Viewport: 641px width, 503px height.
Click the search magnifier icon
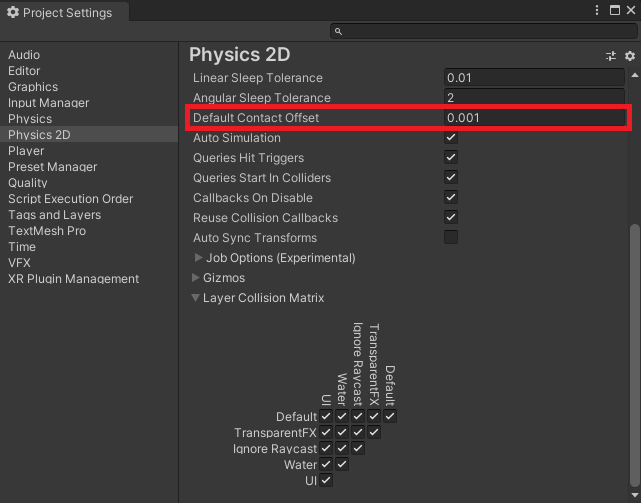tap(339, 32)
